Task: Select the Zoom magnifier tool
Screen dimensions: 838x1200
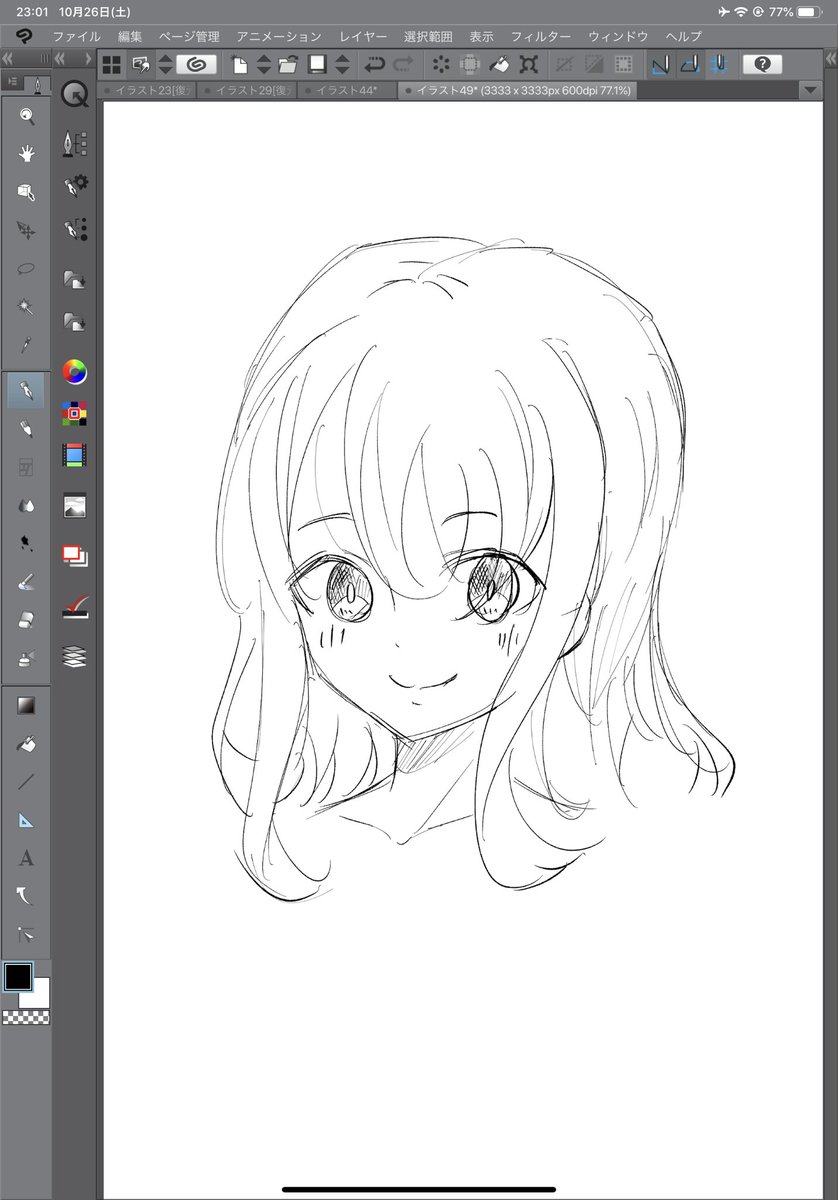Action: tap(26, 117)
